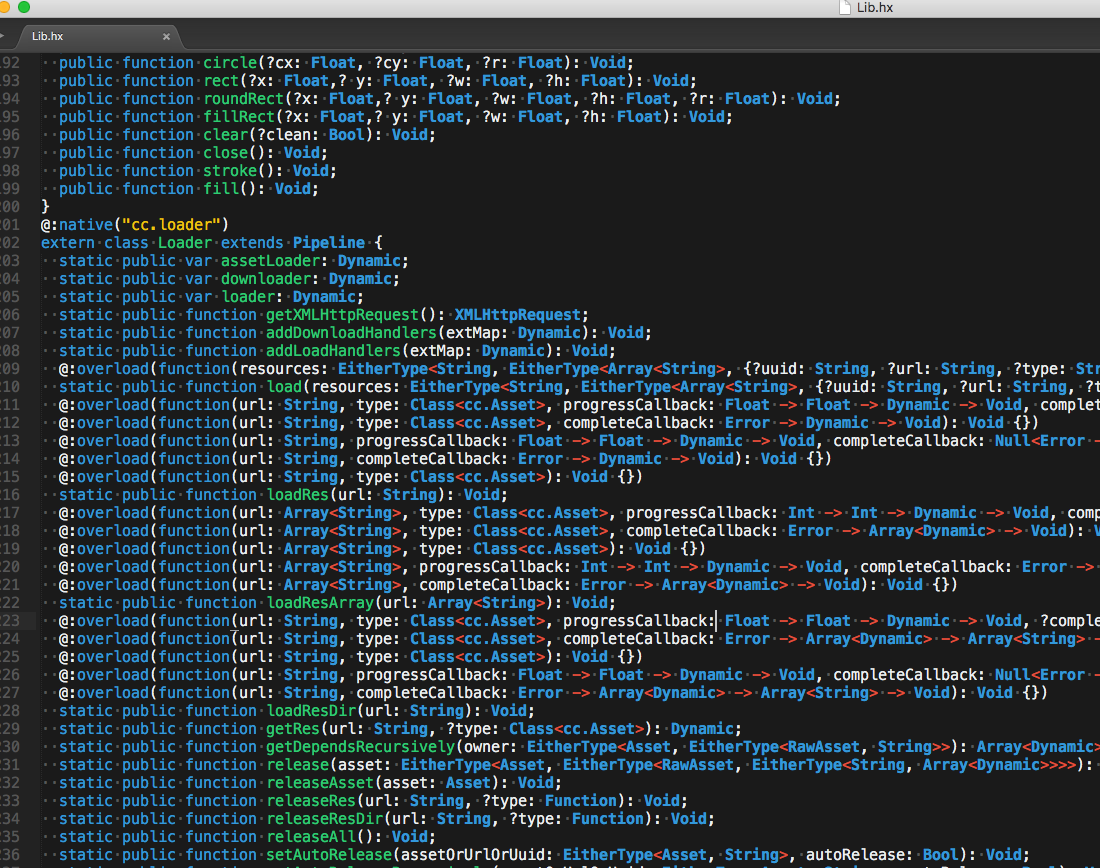Click the Lib.hx document icon in title bar
The image size is (1100, 868).
[845, 8]
